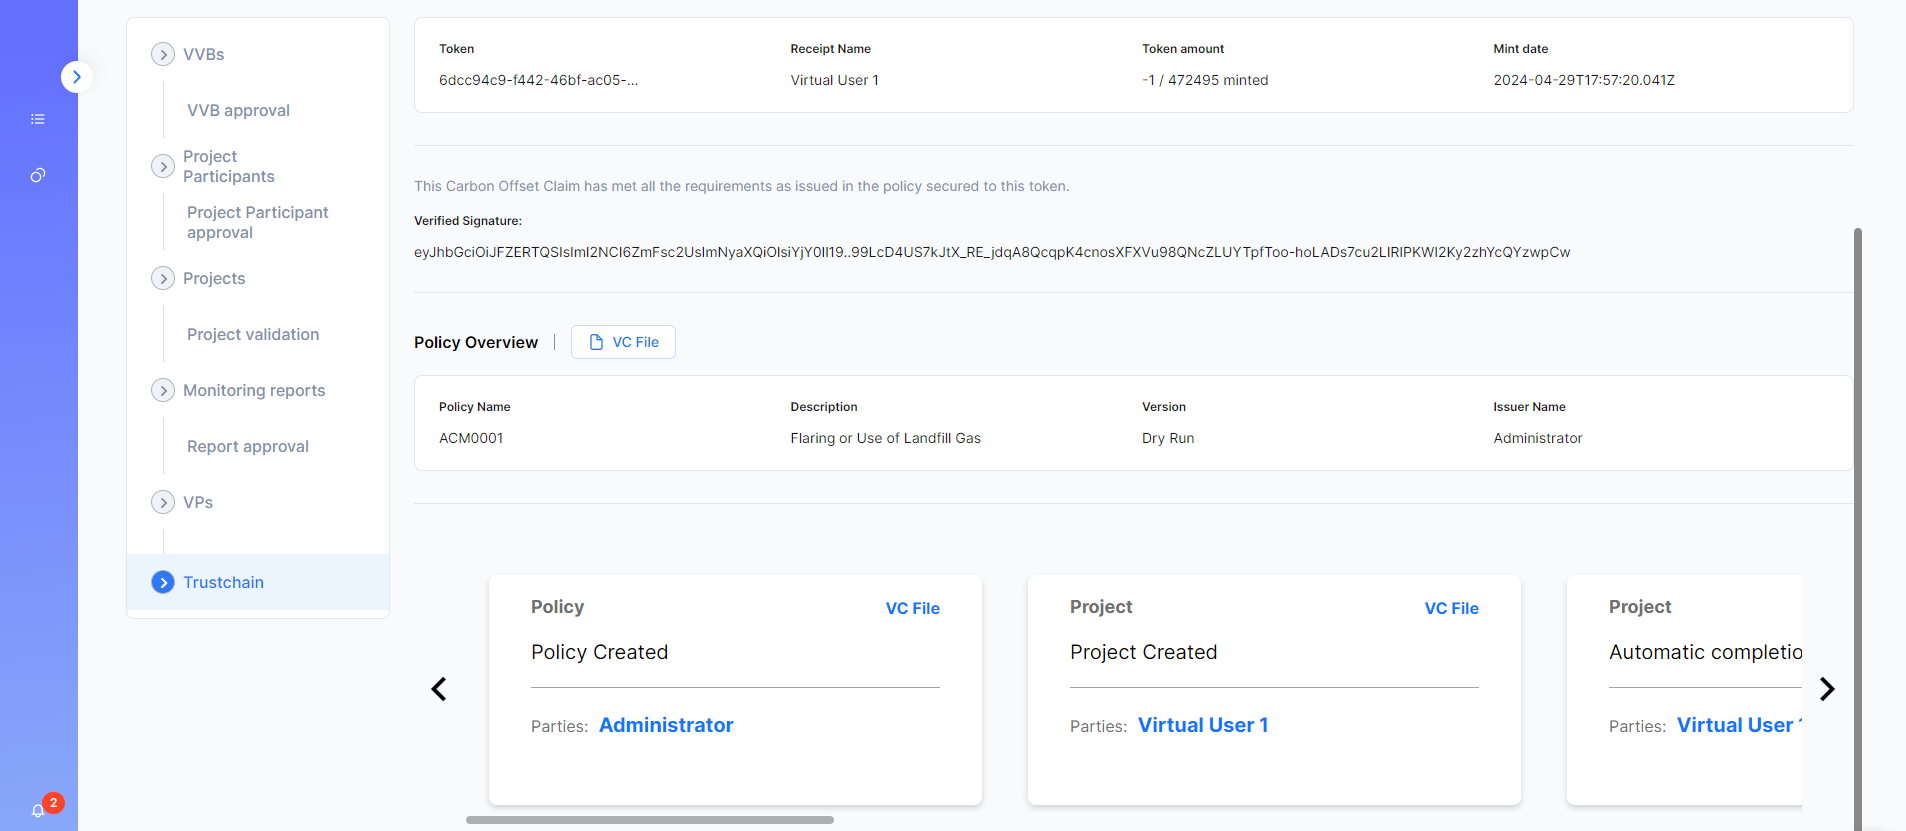Open Report approval step

pos(248,446)
